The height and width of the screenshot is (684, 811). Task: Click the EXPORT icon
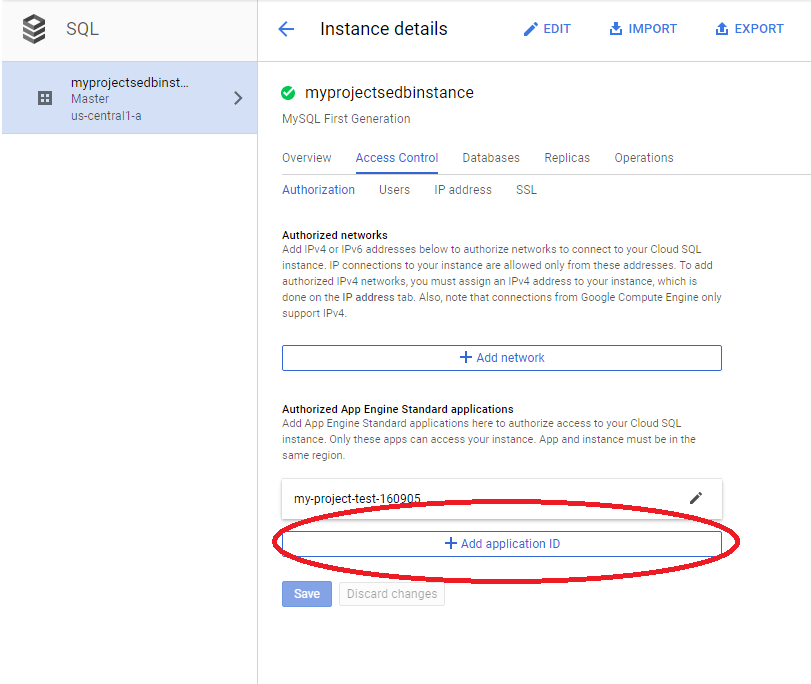click(x=723, y=29)
